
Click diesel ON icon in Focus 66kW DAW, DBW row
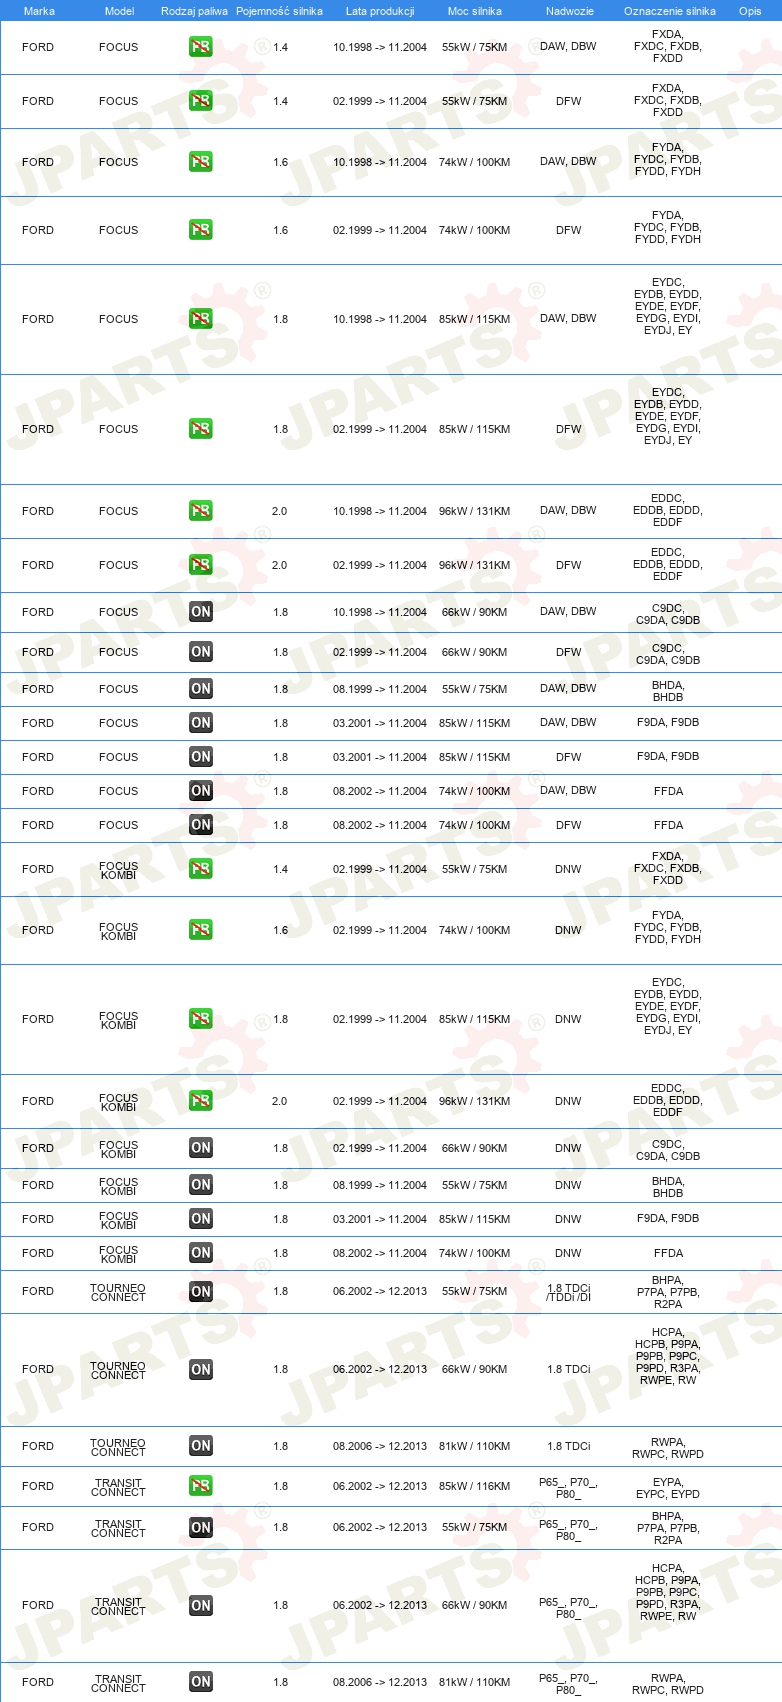200,612
